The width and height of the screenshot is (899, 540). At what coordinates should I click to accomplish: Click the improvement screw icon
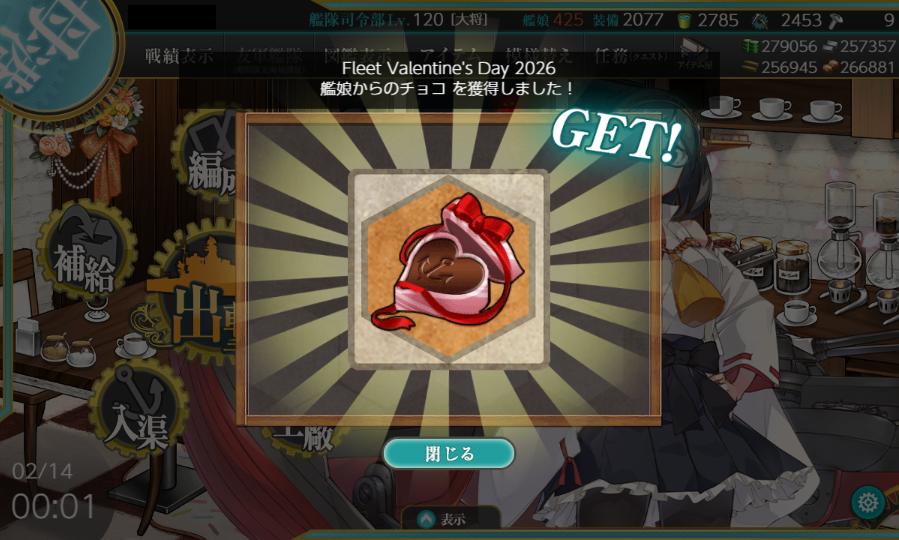[835, 21]
